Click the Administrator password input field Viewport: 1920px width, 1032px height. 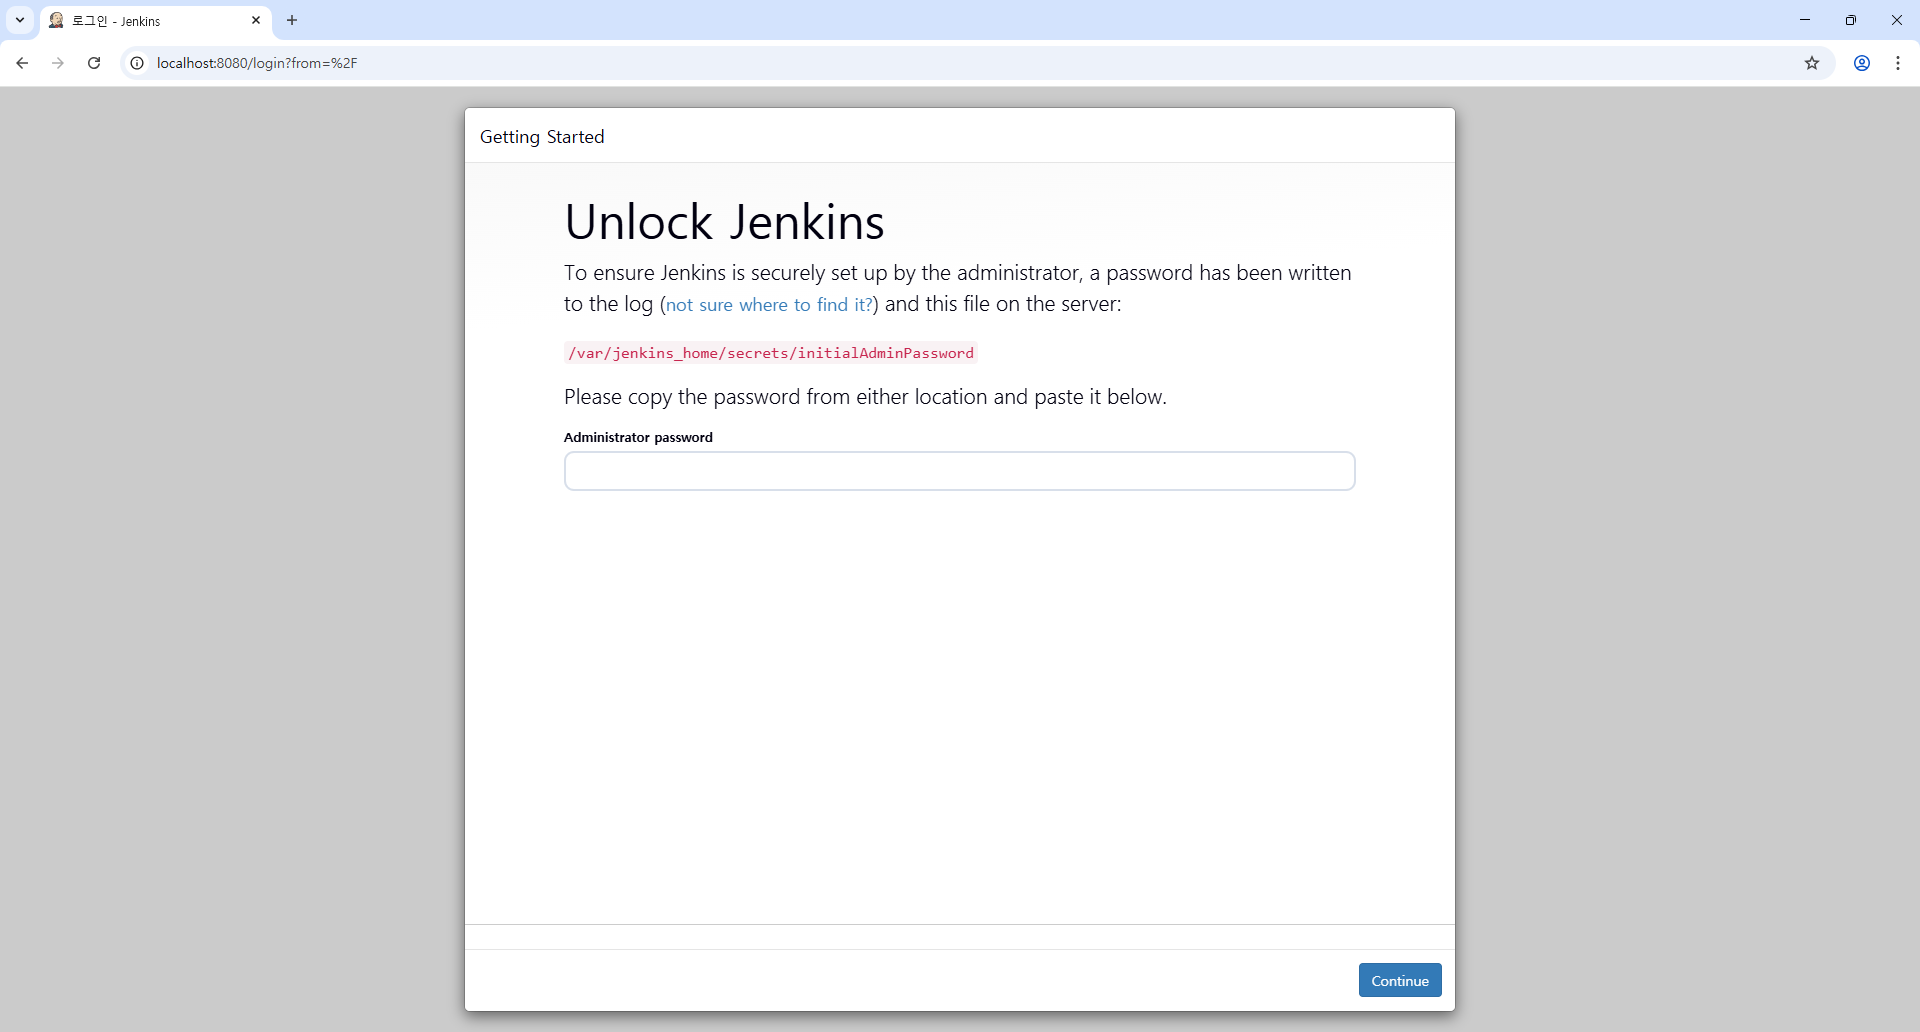959,471
